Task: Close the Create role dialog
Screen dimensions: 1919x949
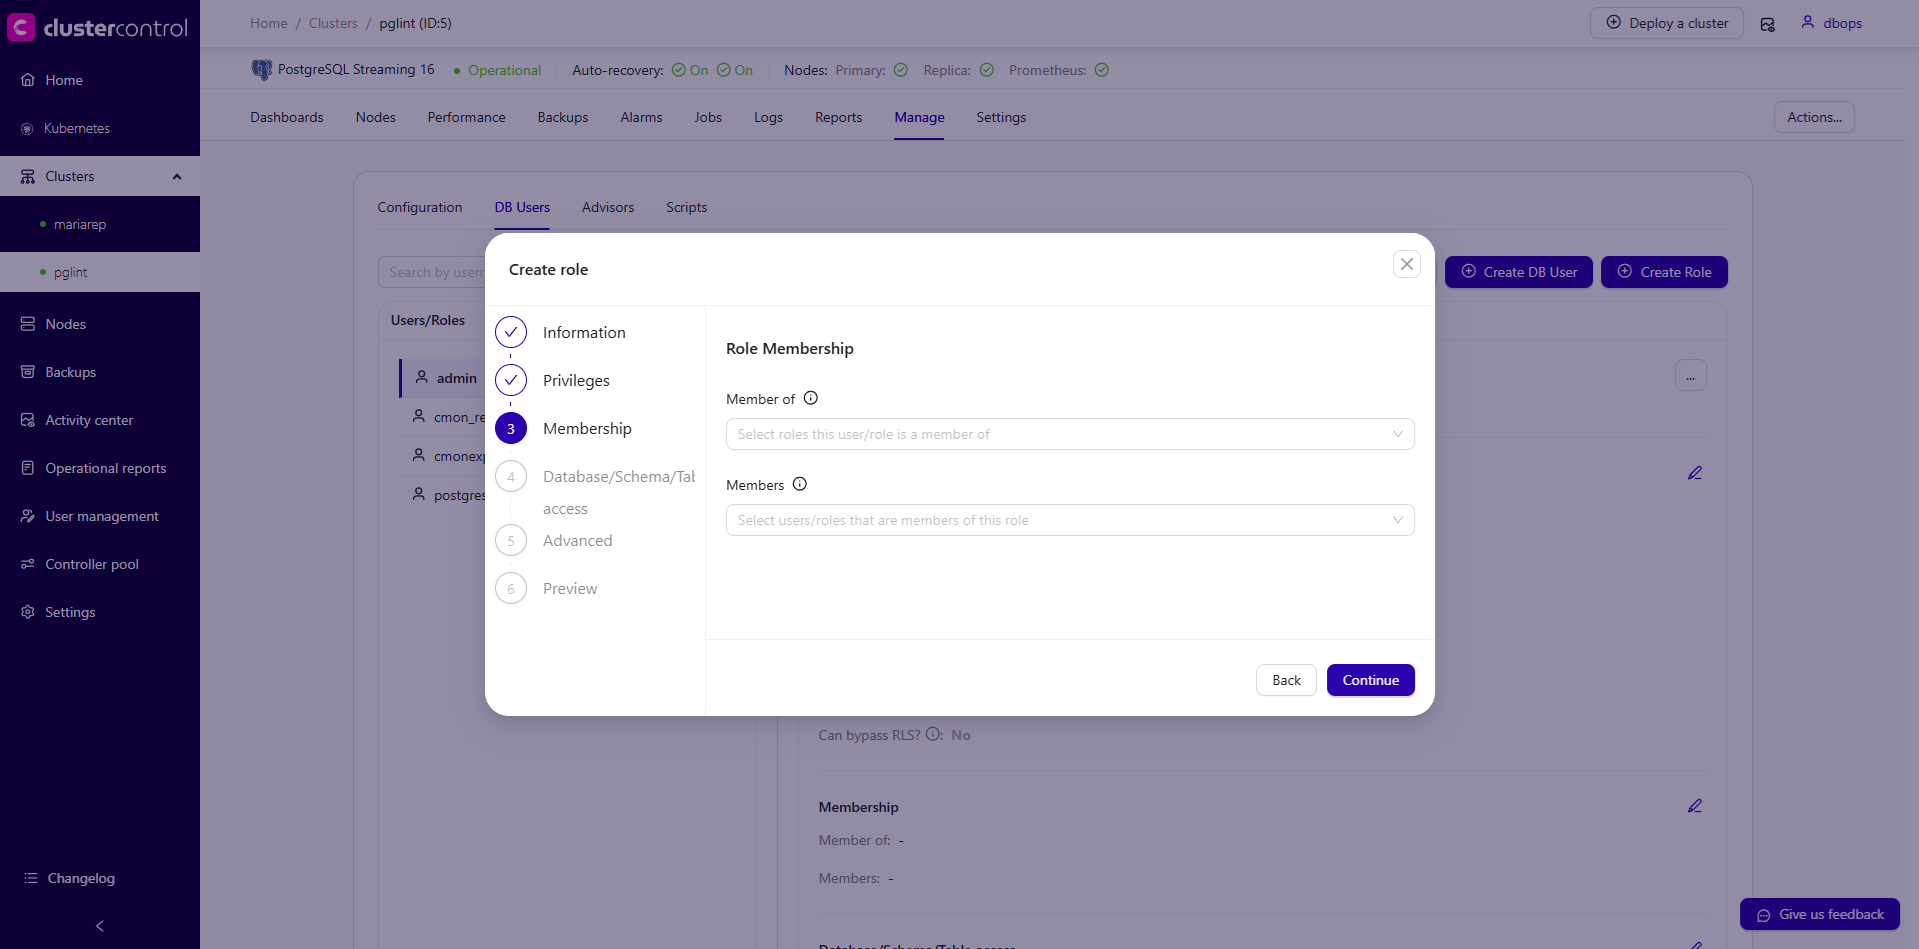Action: click(1406, 264)
